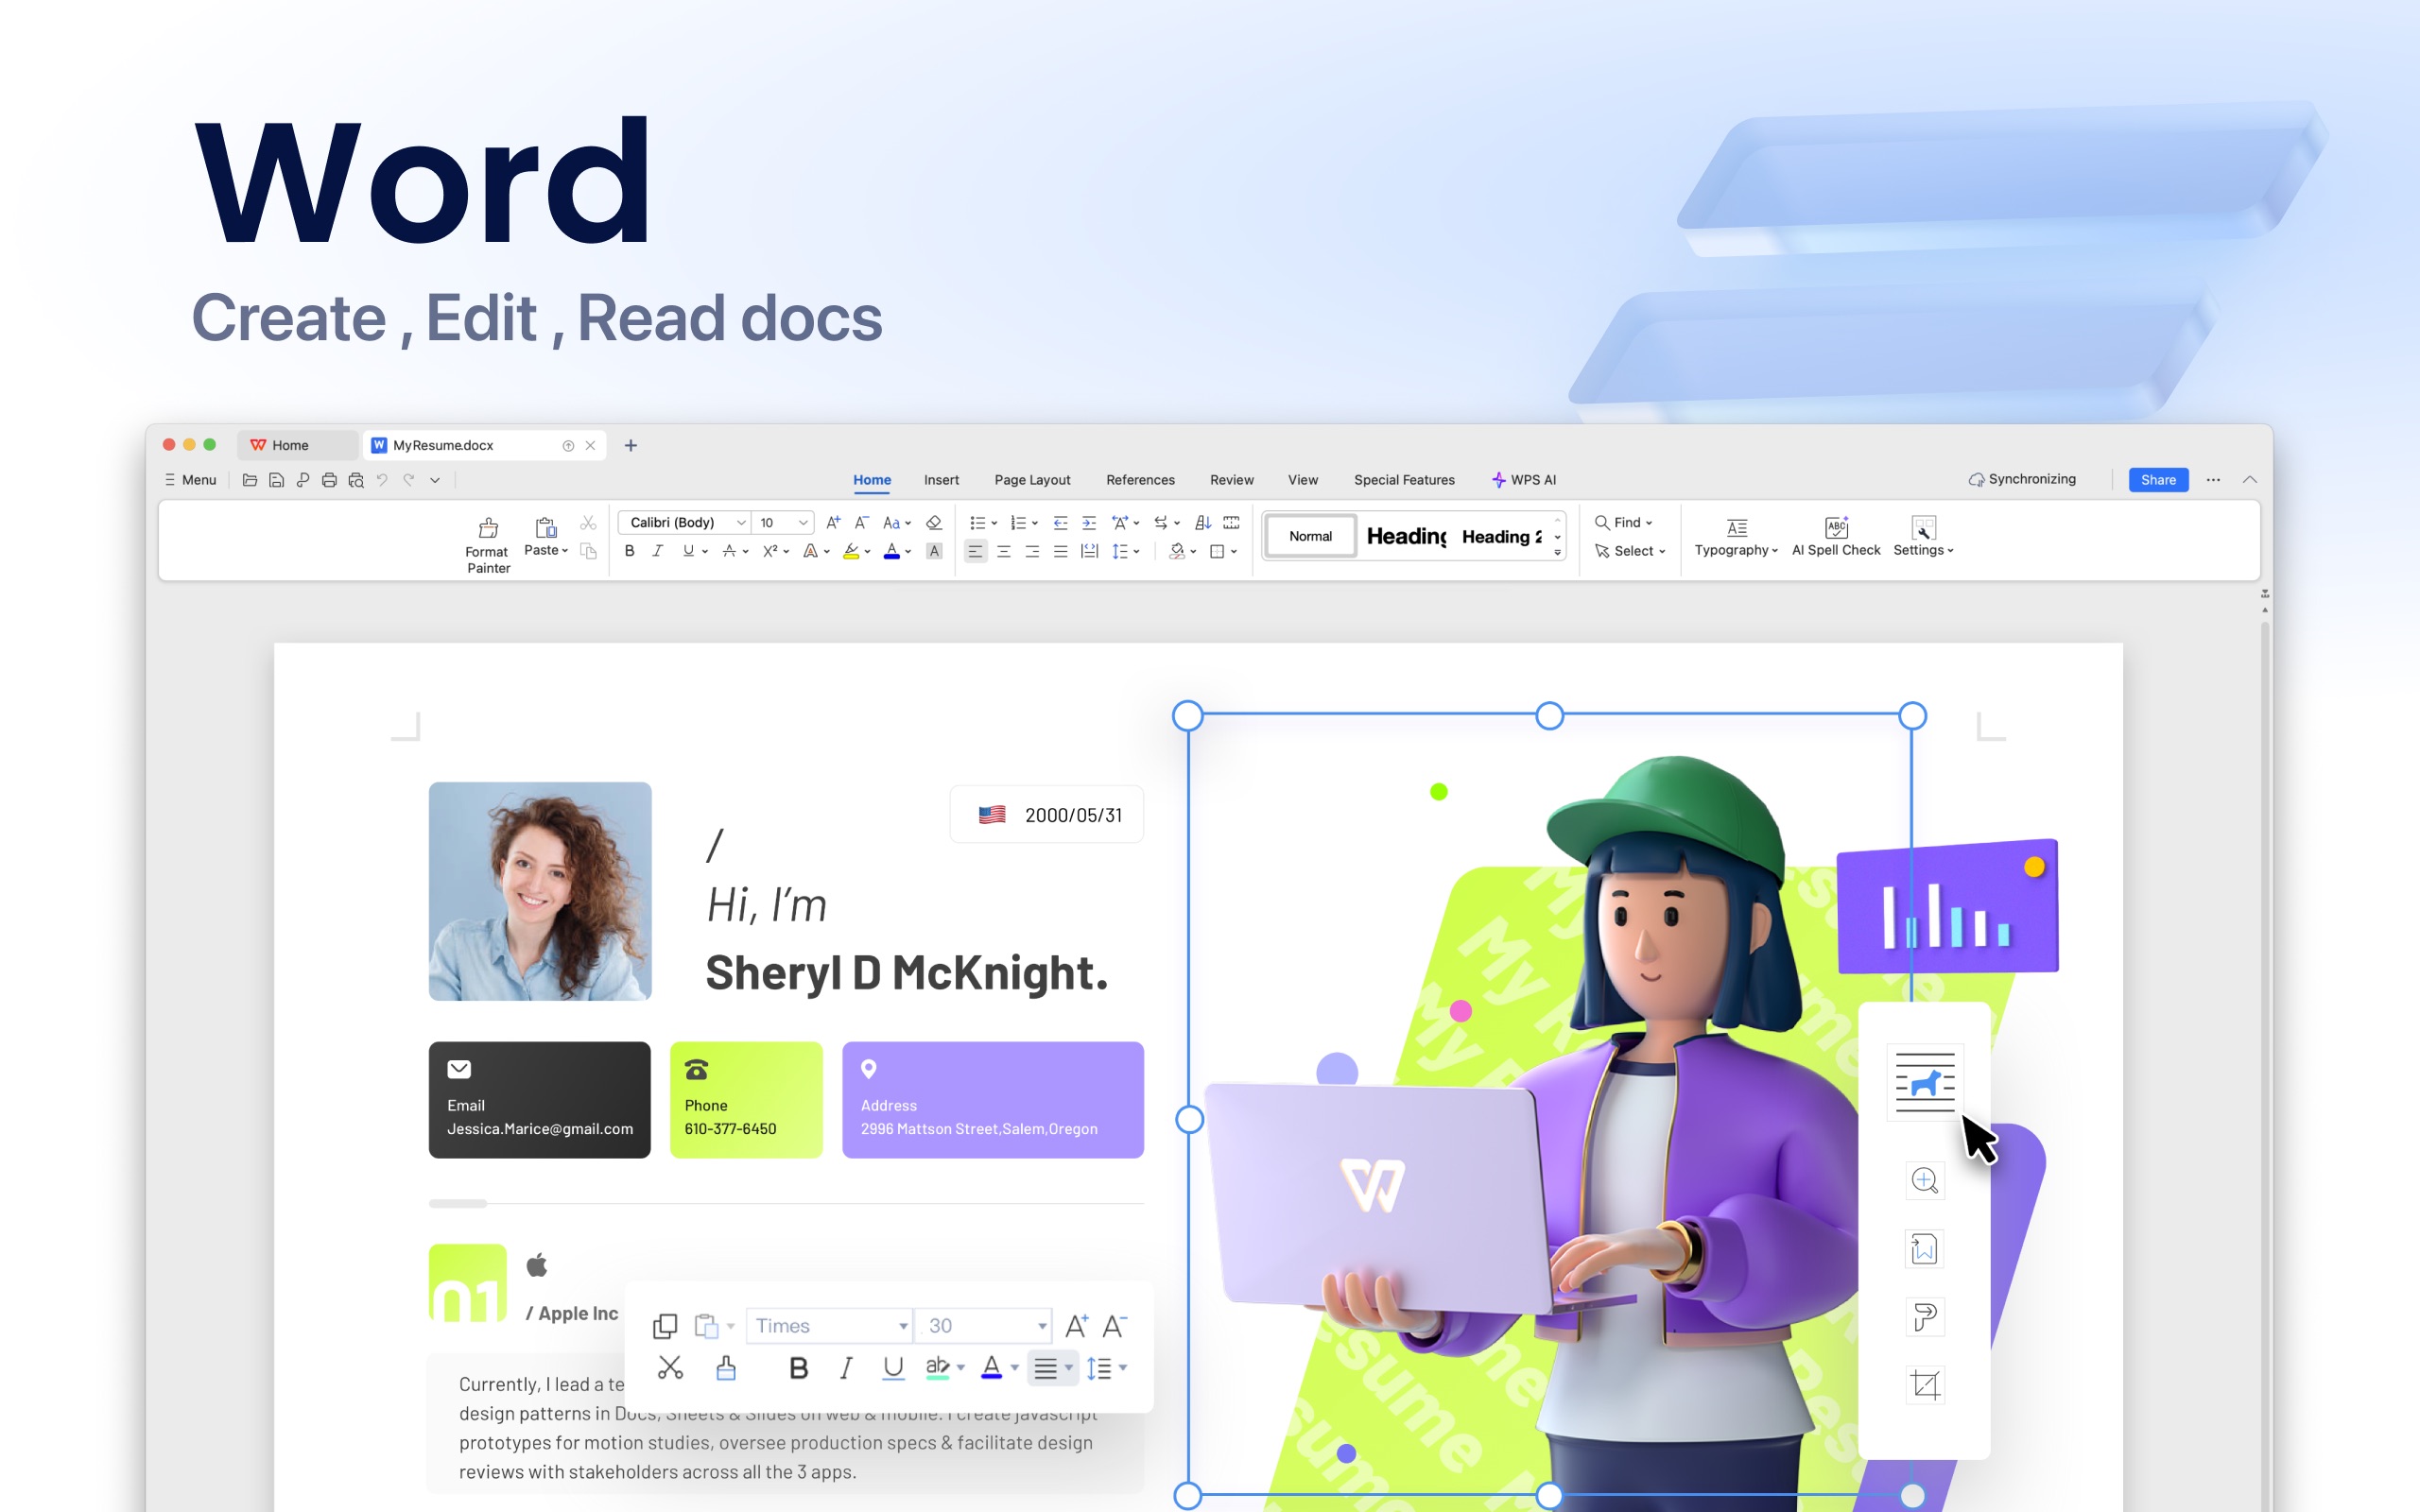Open the Review tab
The width and height of the screenshot is (2420, 1512).
point(1231,480)
